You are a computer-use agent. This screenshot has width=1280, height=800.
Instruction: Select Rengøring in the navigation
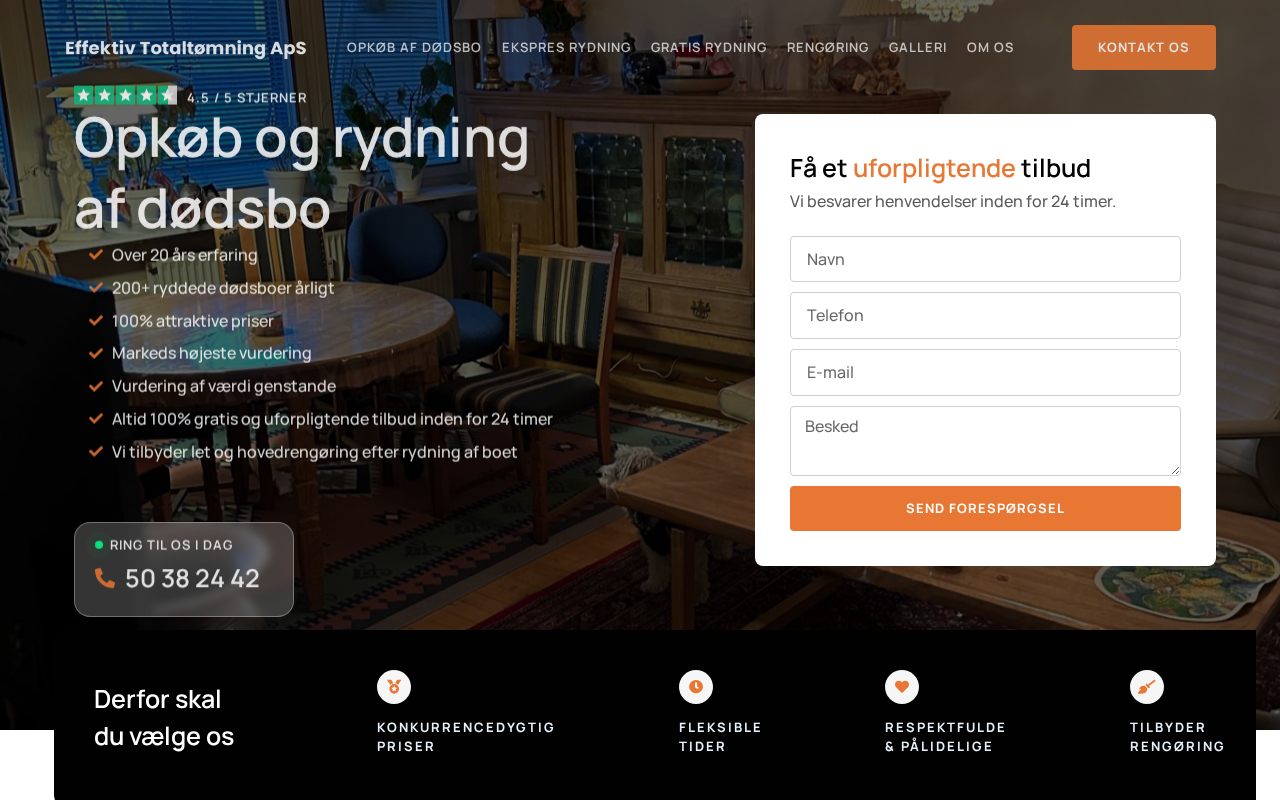point(828,47)
